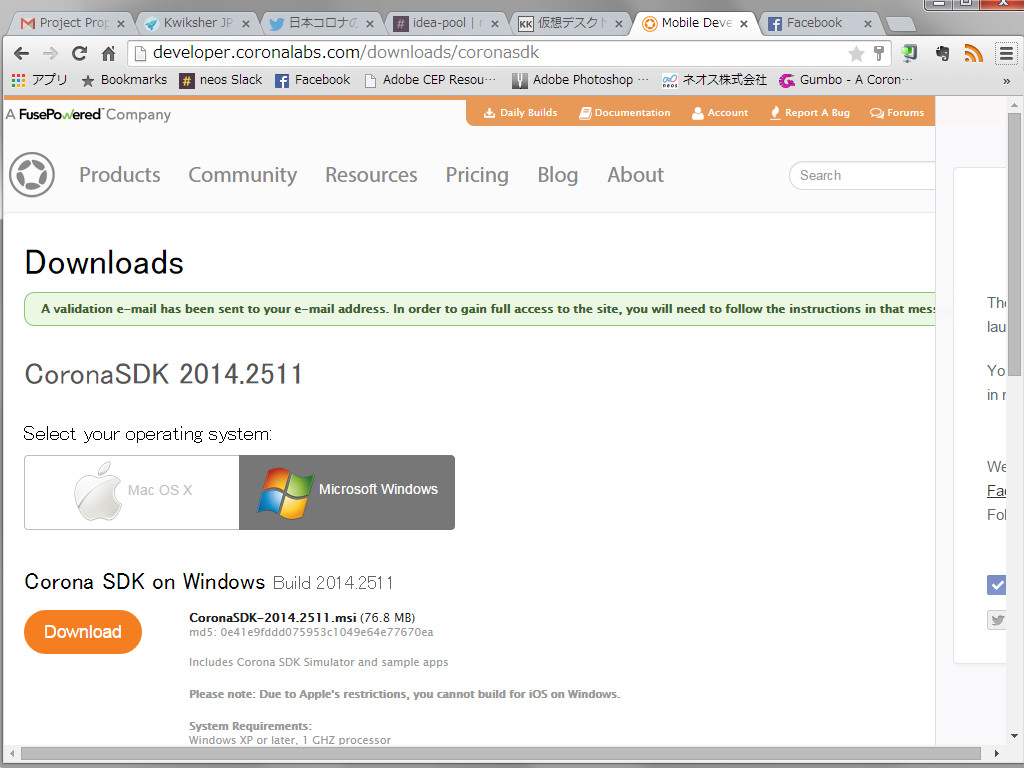This screenshot has width=1024, height=768.
Task: Show more bookmarks with the chevron
Action: (x=1006, y=81)
